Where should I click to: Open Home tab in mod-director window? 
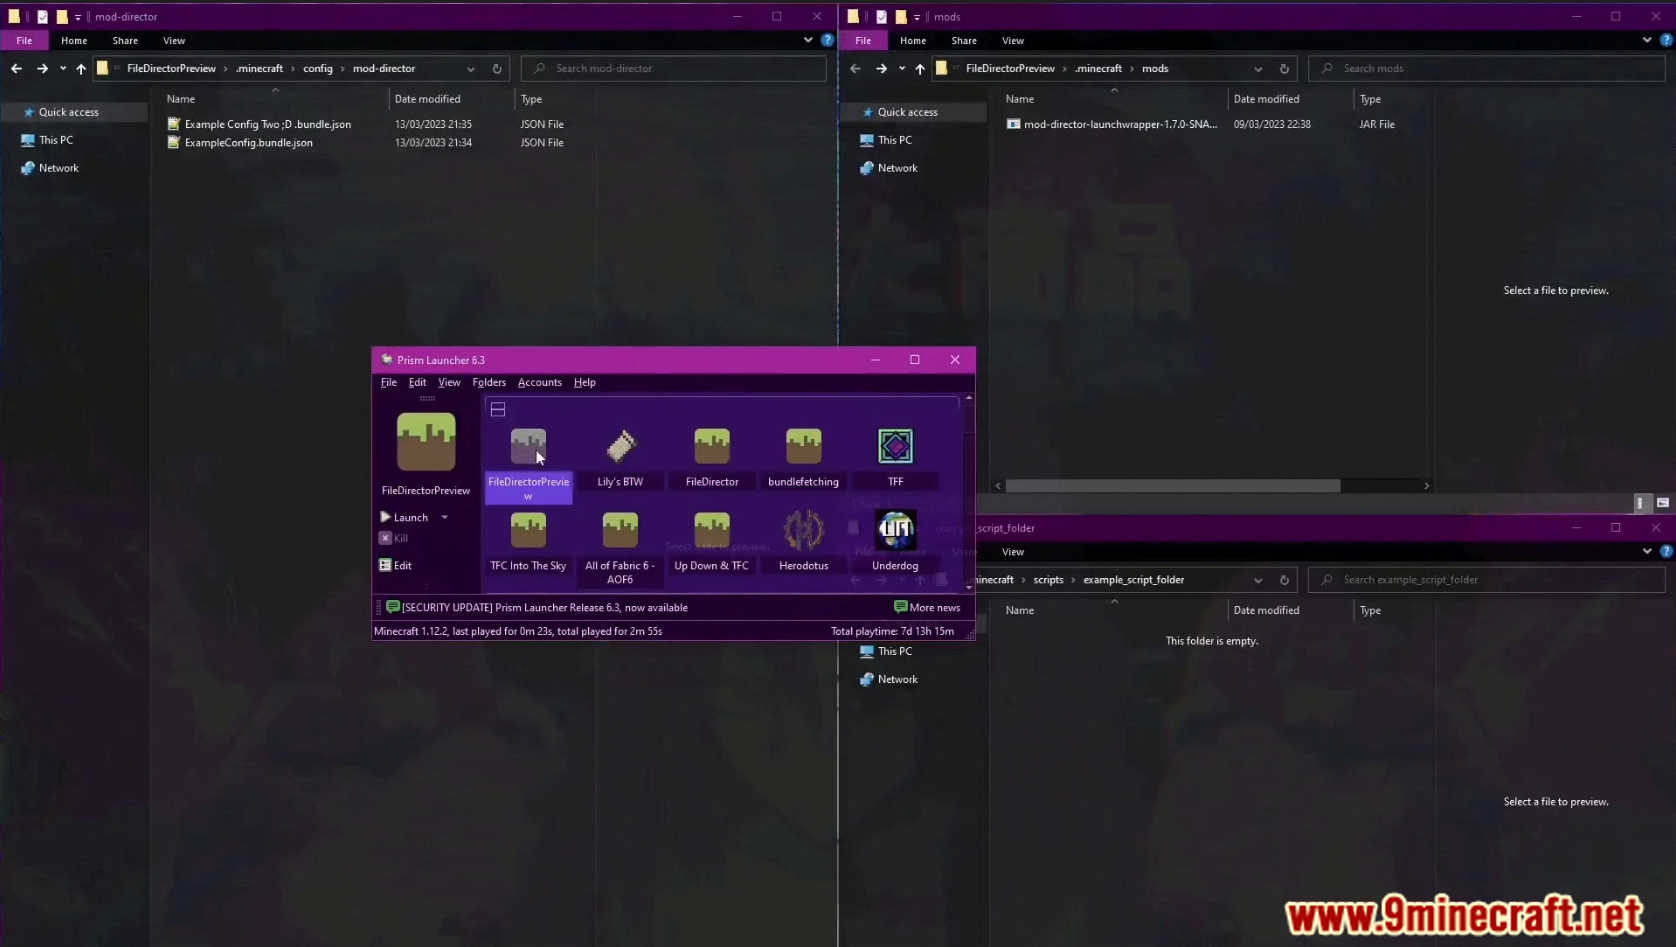pyautogui.click(x=74, y=41)
